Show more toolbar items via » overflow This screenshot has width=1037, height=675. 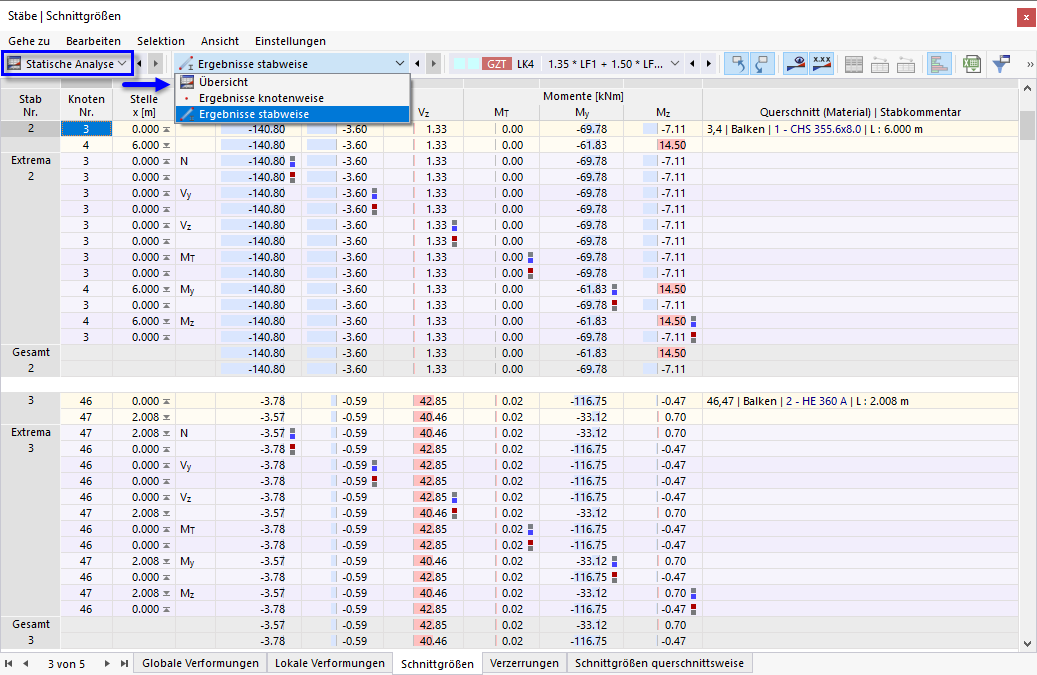click(x=1030, y=64)
